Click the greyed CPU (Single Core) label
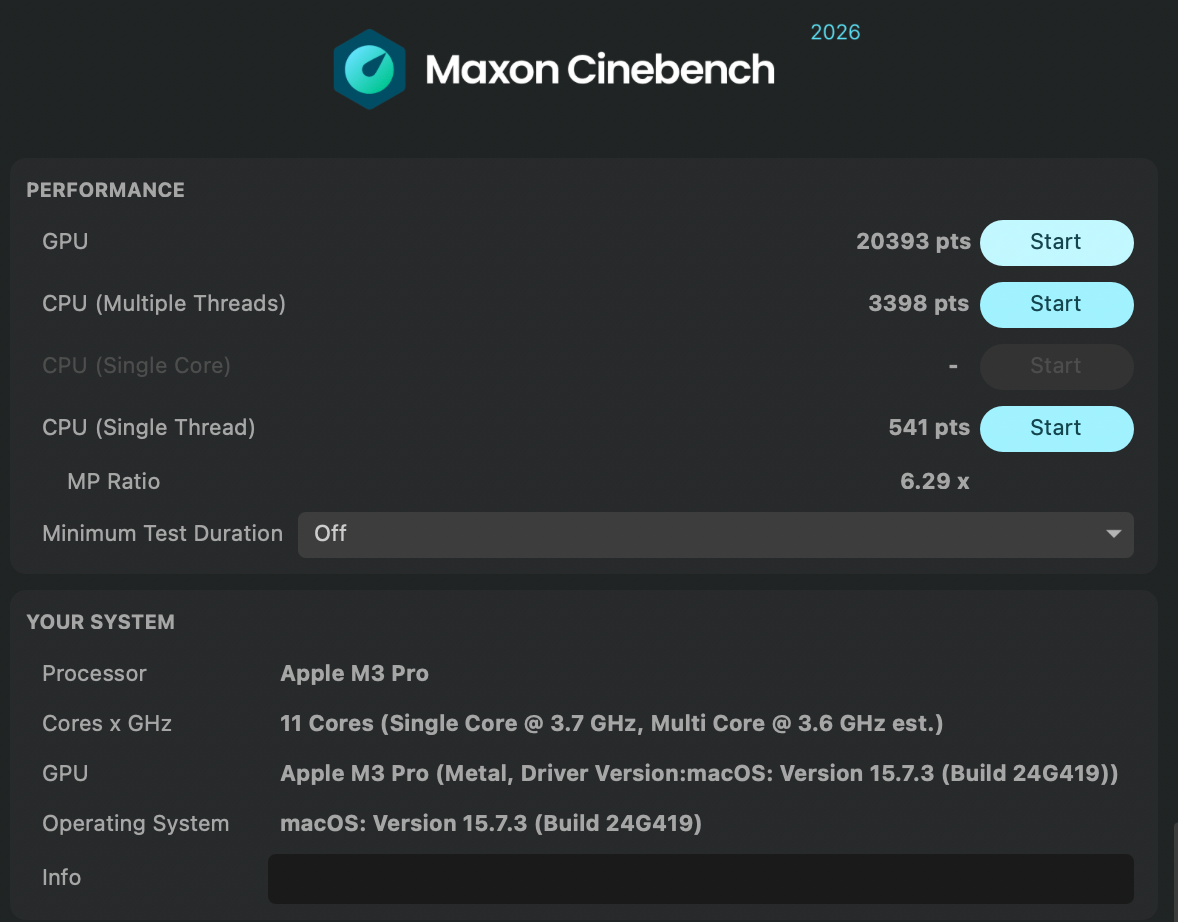1178x922 pixels. tap(136, 365)
